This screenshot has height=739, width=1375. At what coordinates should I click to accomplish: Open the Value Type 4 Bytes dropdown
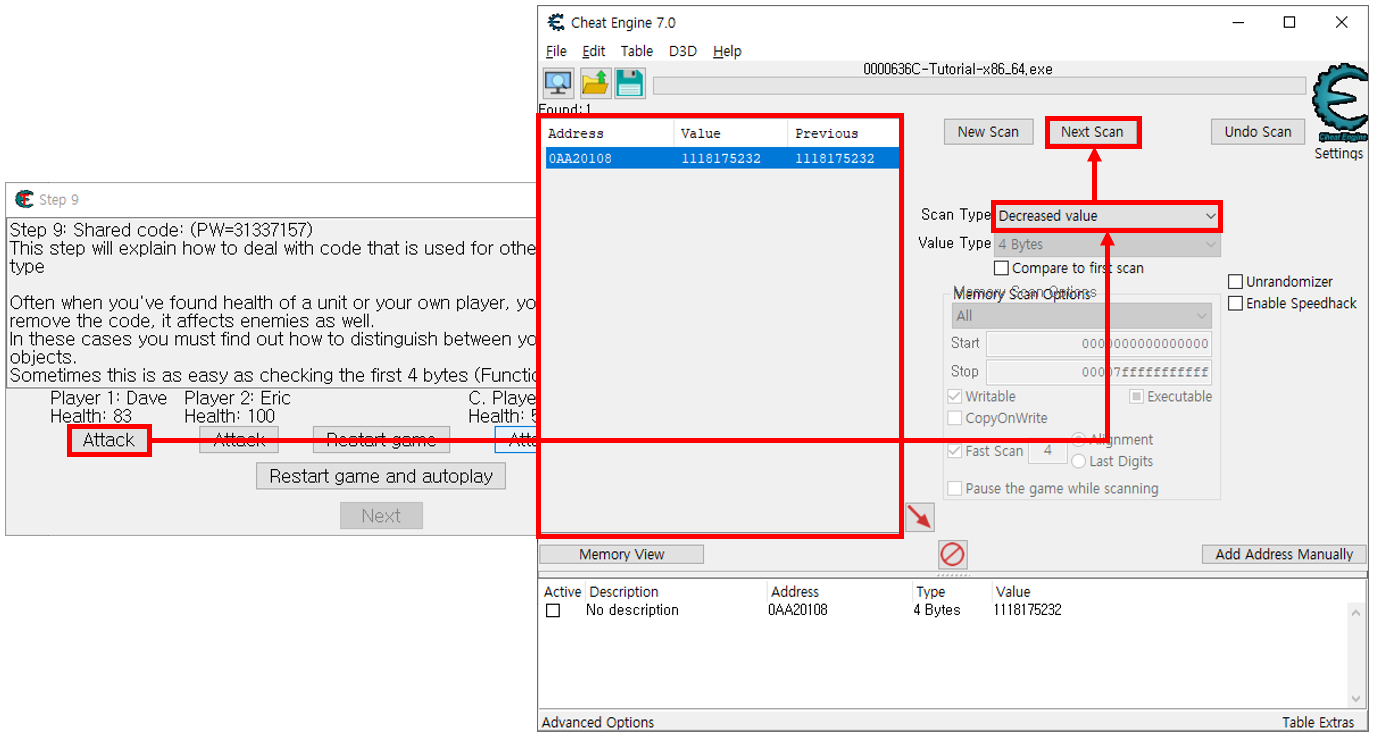[1107, 244]
